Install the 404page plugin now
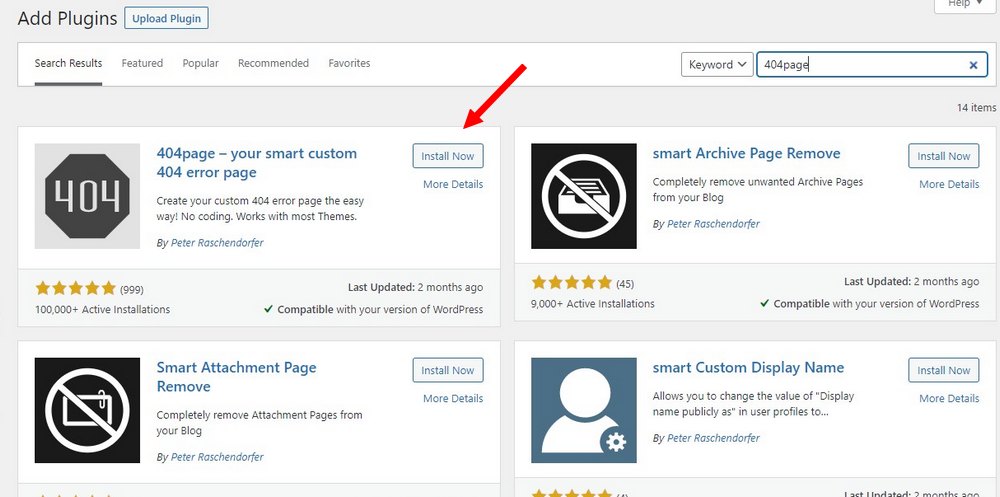1000x497 pixels. 448,156
